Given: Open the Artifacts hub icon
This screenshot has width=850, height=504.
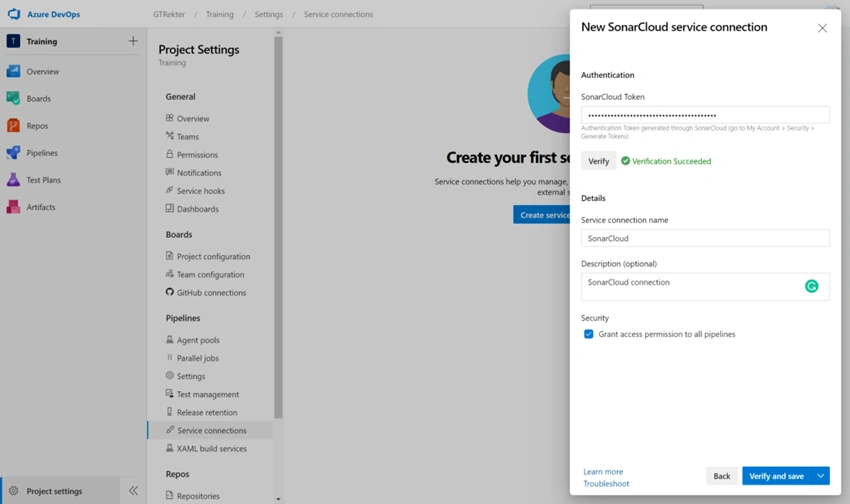Looking at the screenshot, I should coord(14,206).
